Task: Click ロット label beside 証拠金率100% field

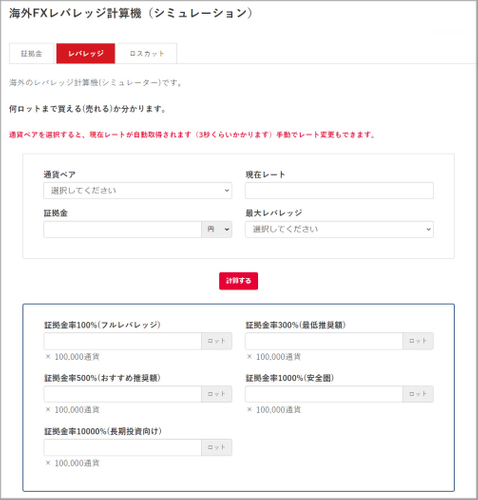Action: coord(217,341)
